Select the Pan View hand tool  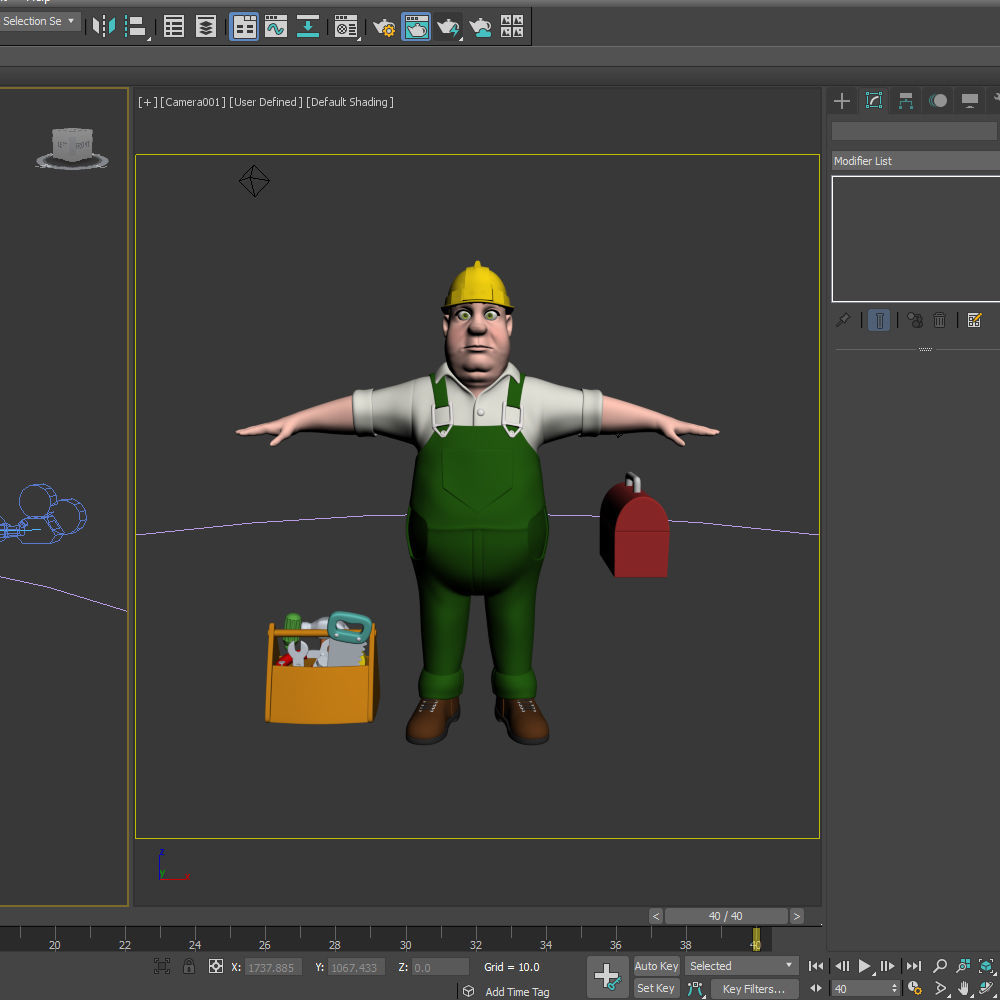[963, 989]
